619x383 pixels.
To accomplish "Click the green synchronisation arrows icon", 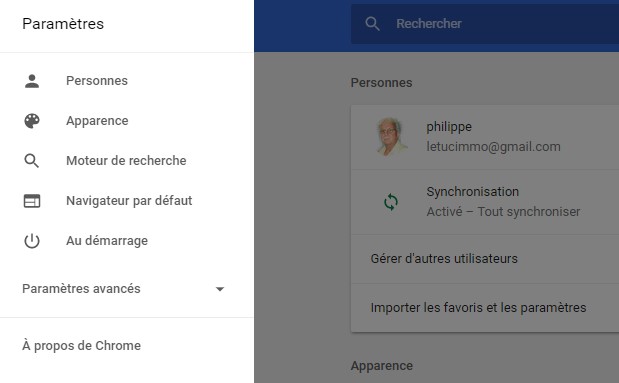I will [391, 202].
